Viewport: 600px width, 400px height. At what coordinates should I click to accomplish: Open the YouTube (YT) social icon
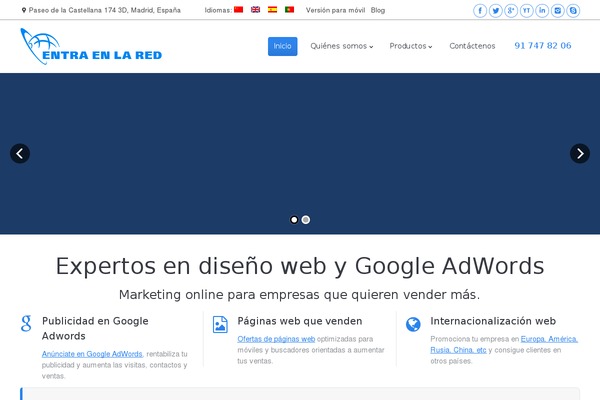click(x=527, y=11)
